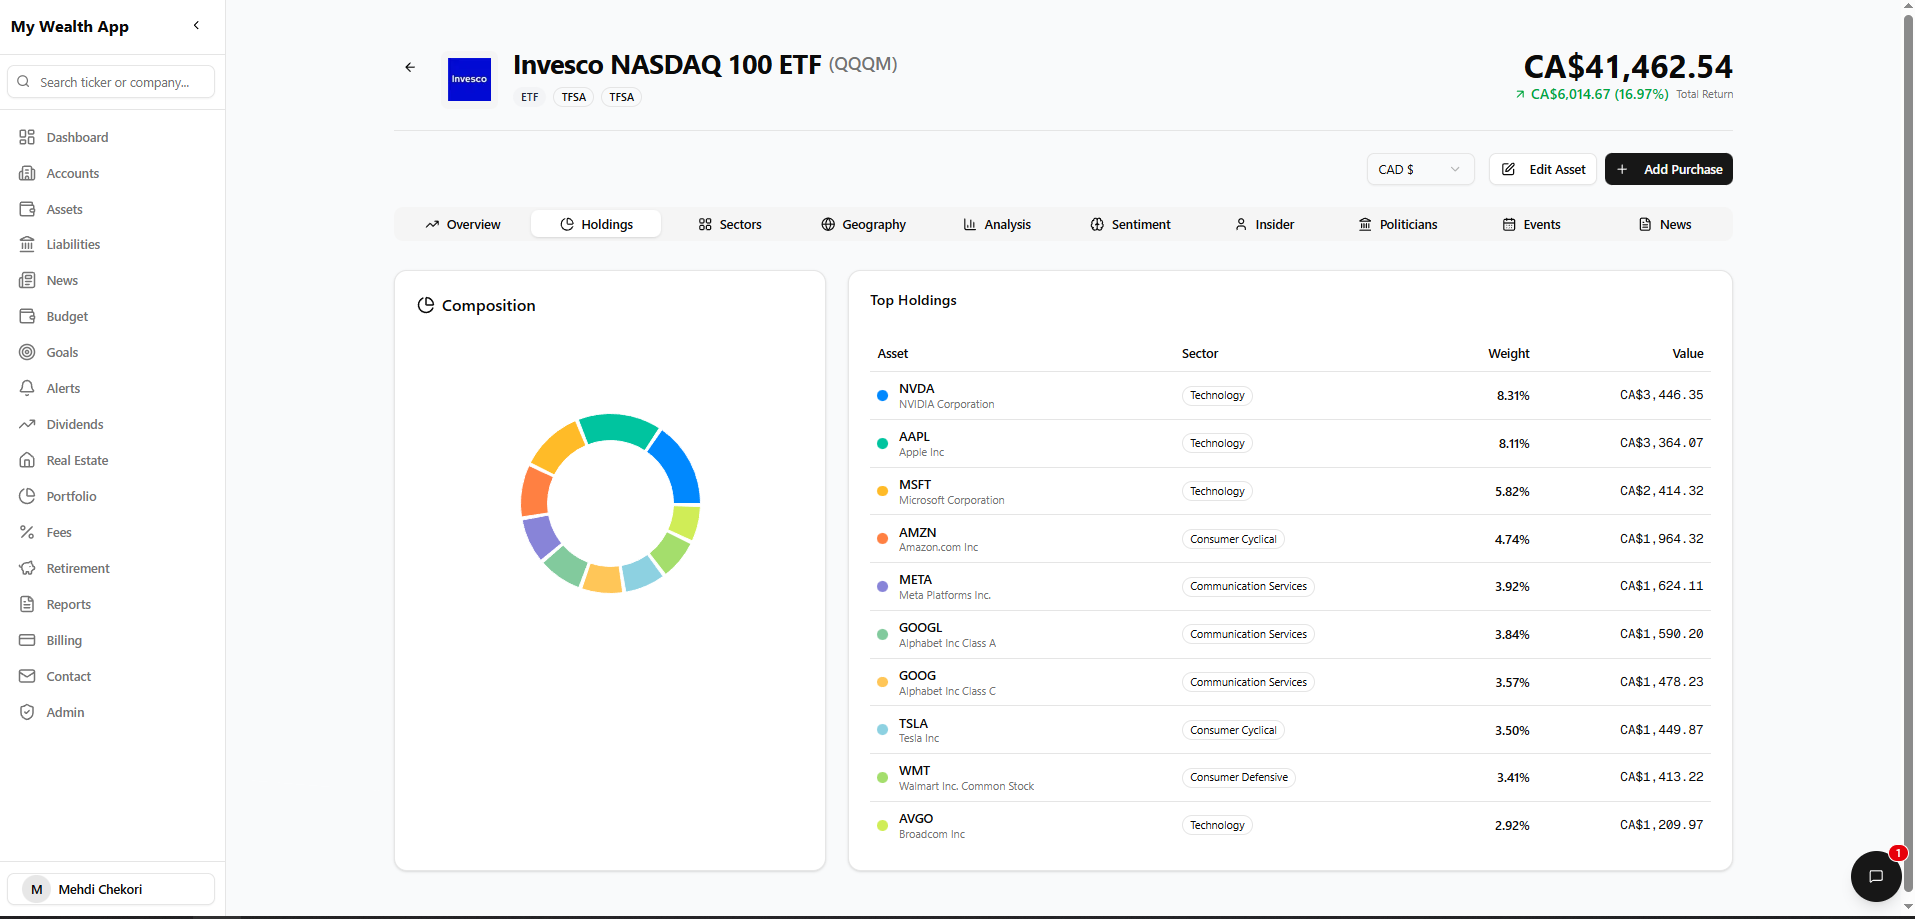The image size is (1915, 919).
Task: Click the Goals target icon
Action: tap(27, 352)
